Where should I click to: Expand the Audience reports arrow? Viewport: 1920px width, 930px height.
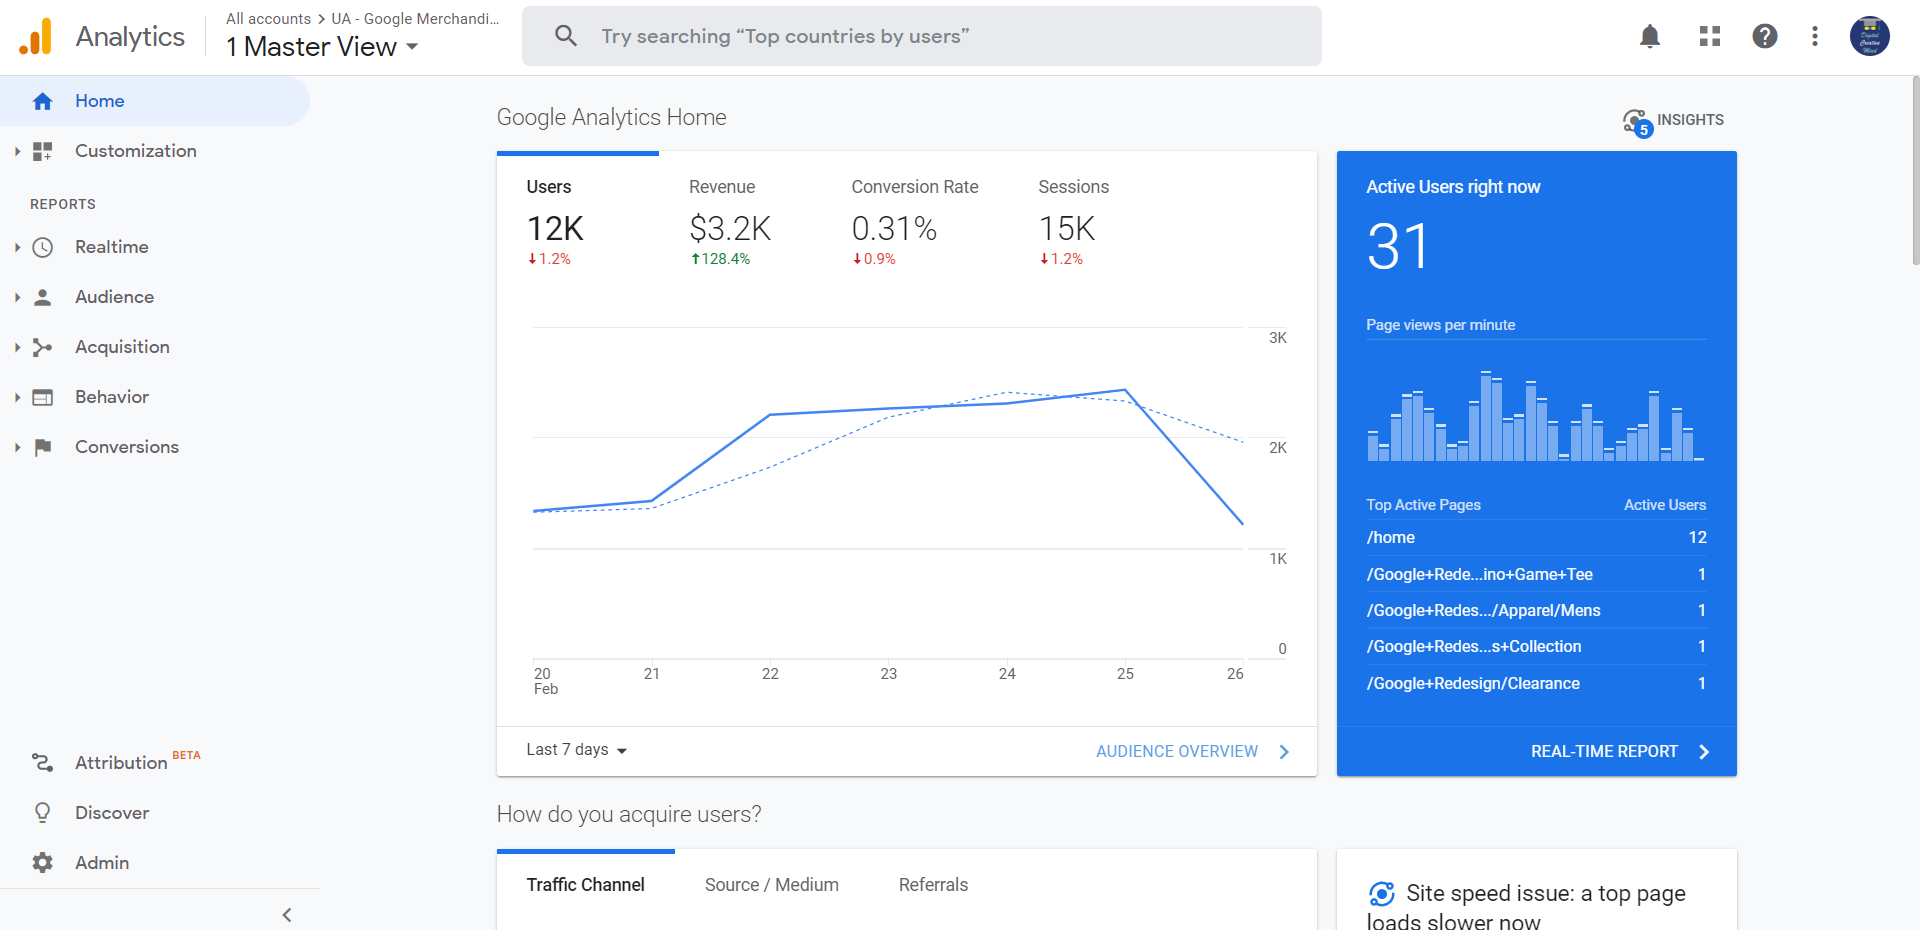pyautogui.click(x=17, y=297)
